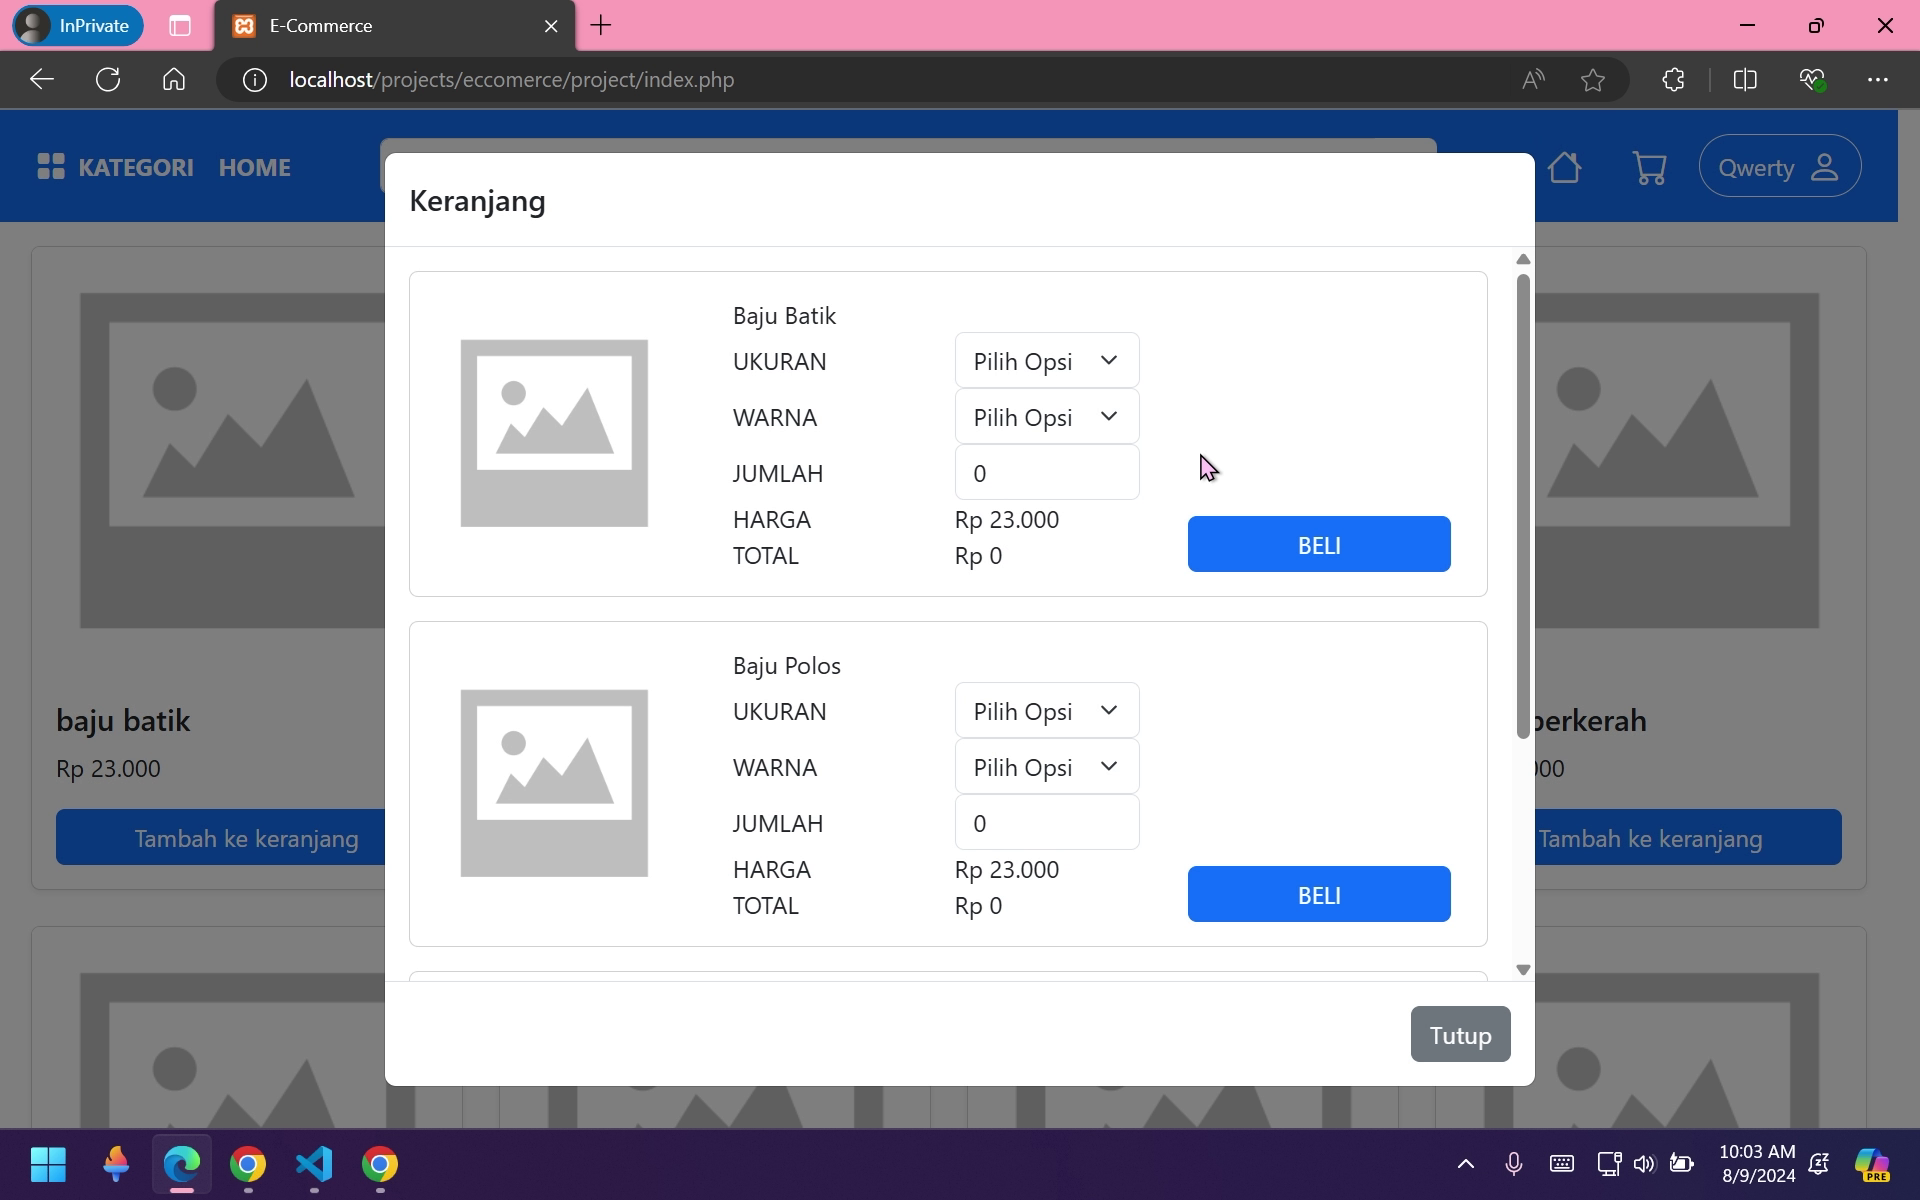Open the volume control tray icon
Image resolution: width=1920 pixels, height=1200 pixels.
1644,1164
